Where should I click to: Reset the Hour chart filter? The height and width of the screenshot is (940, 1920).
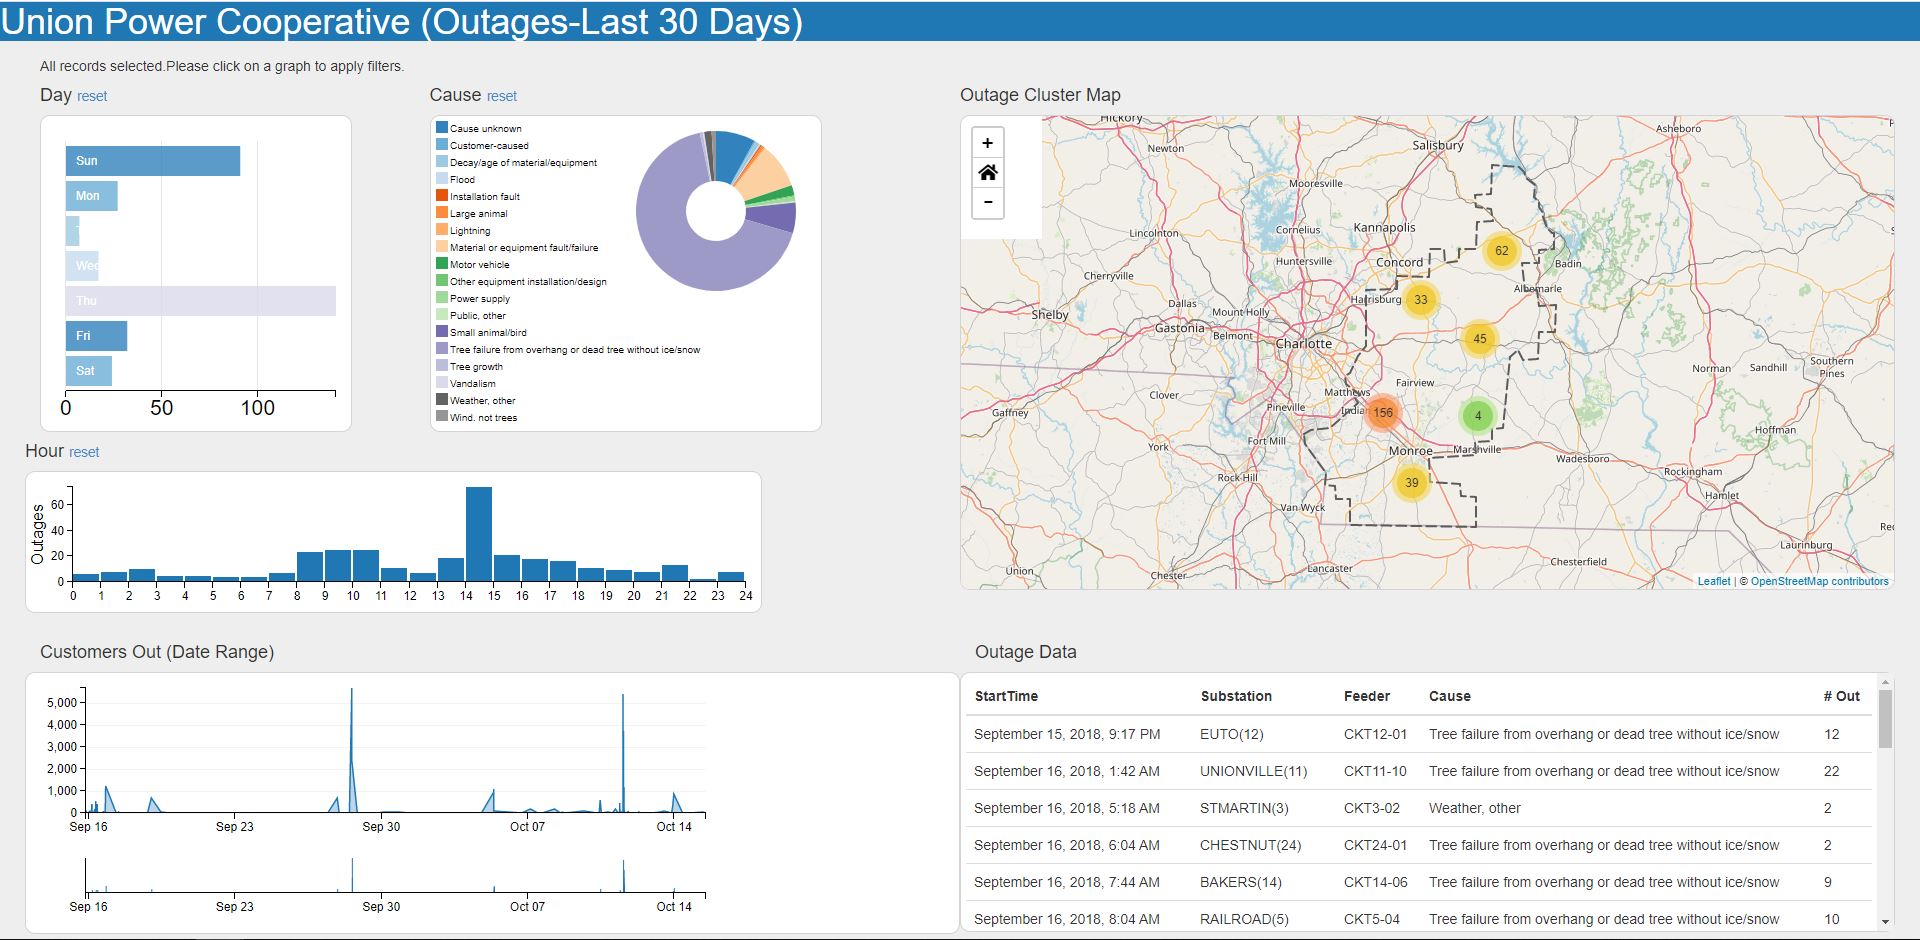point(84,452)
